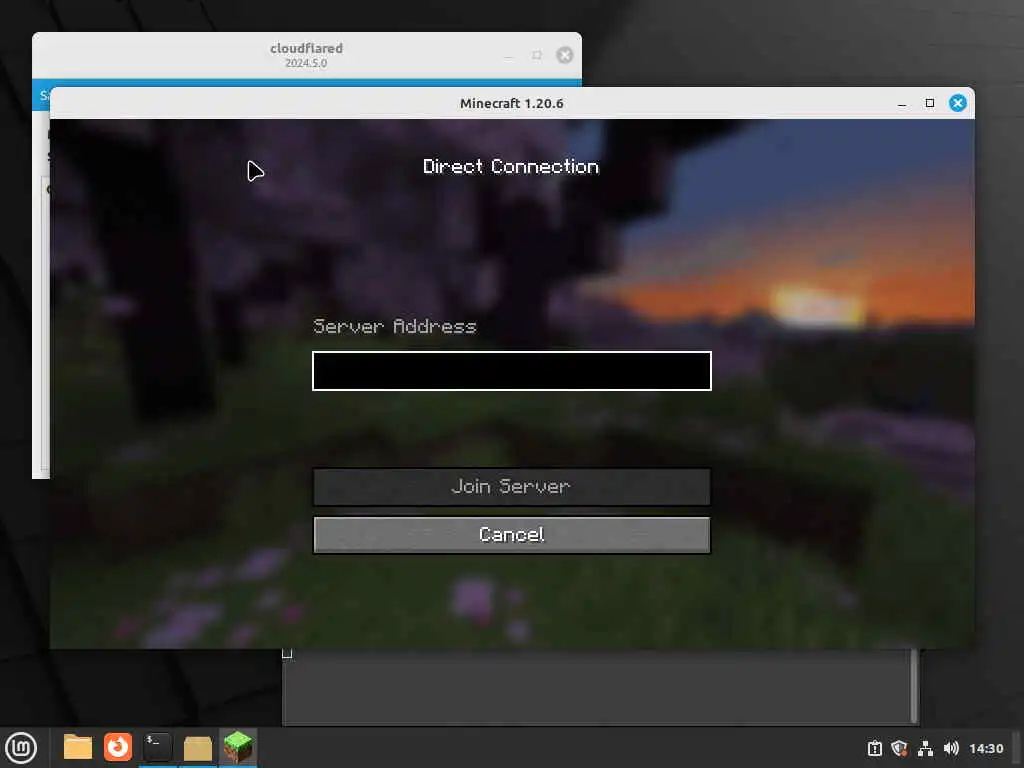Open the volume control tray icon

(x=951, y=748)
